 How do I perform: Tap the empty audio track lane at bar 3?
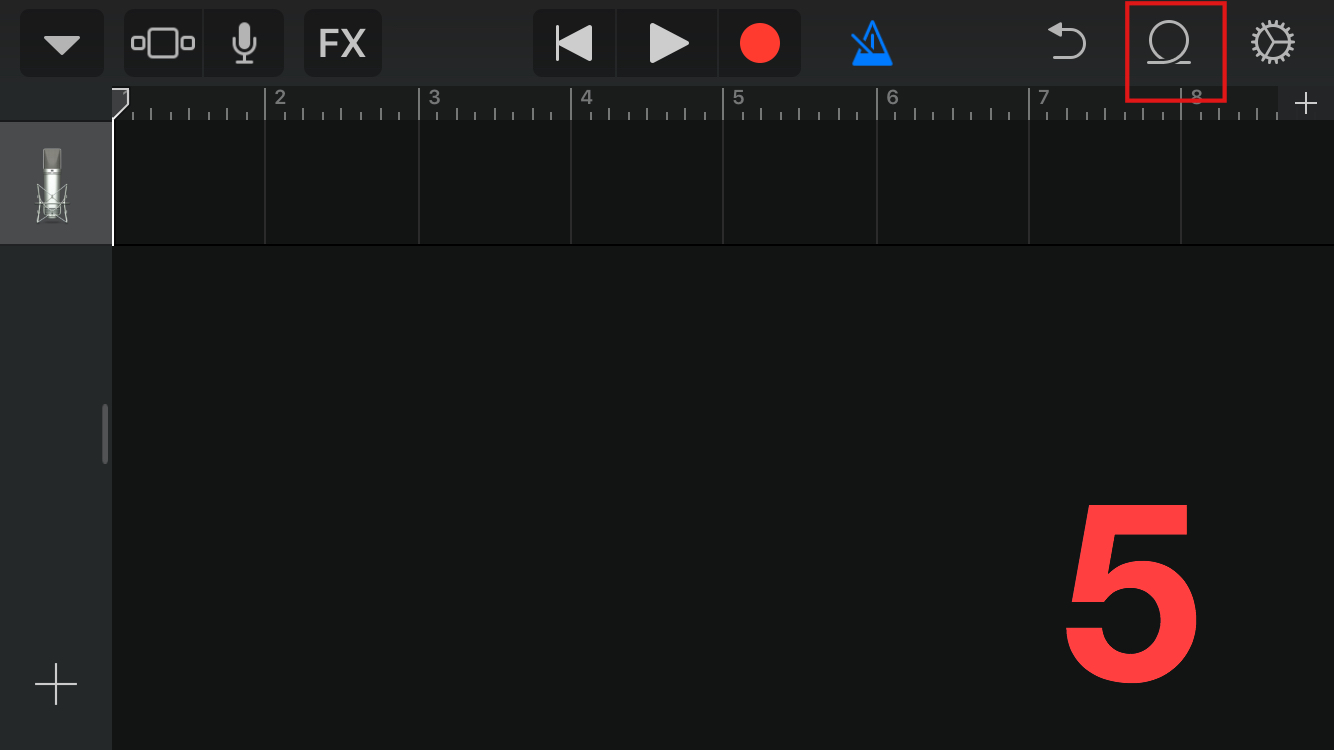tap(495, 183)
